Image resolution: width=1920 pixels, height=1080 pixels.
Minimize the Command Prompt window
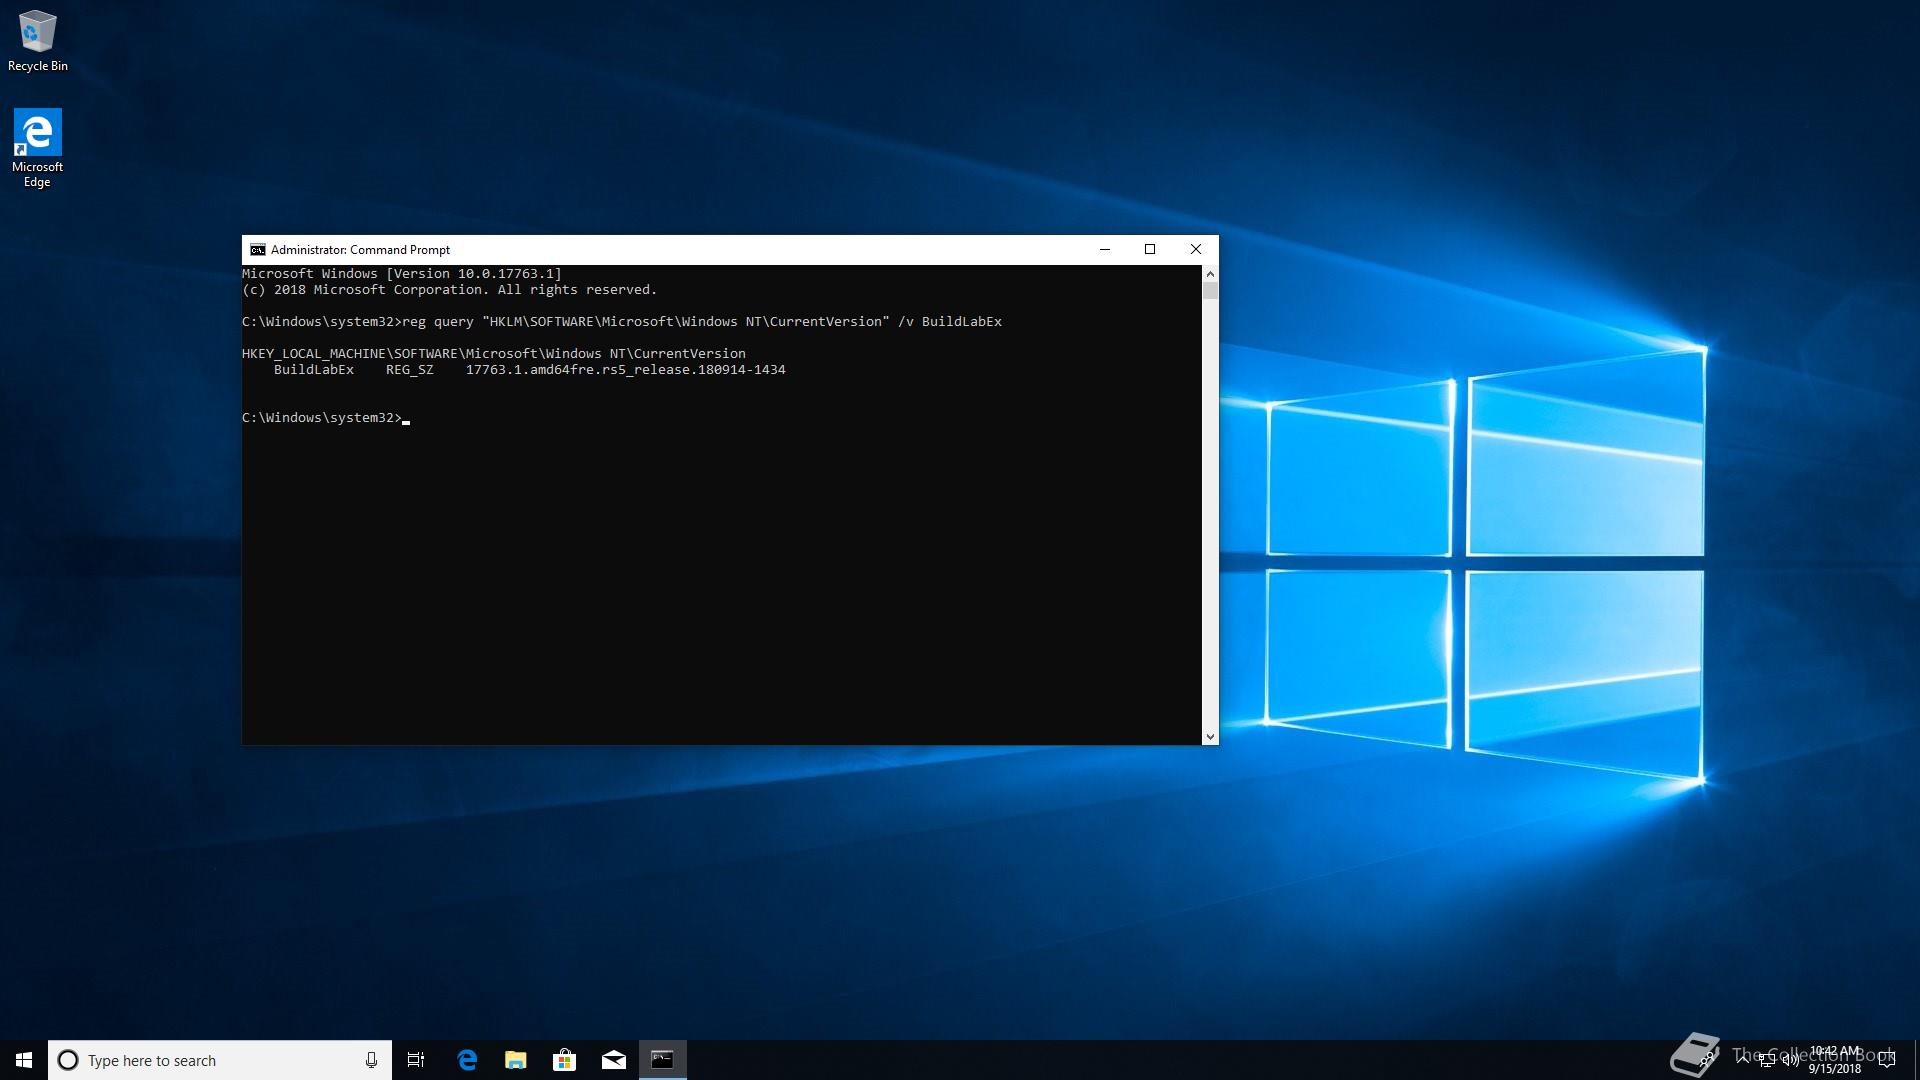1105,250
